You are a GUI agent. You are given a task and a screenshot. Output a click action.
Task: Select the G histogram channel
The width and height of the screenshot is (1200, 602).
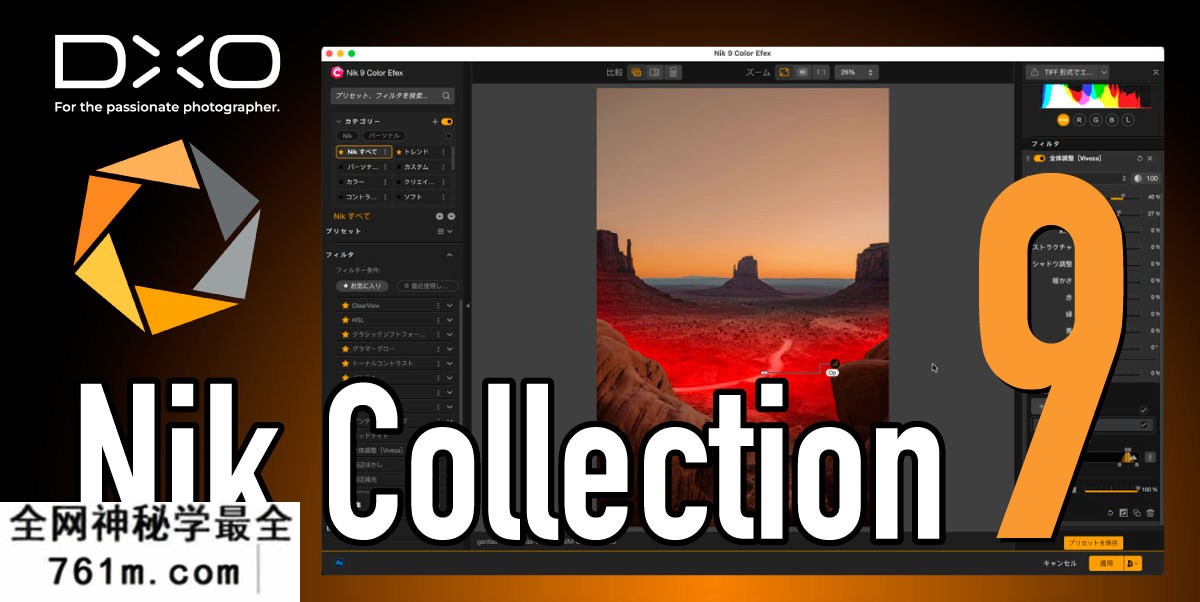(x=1096, y=120)
